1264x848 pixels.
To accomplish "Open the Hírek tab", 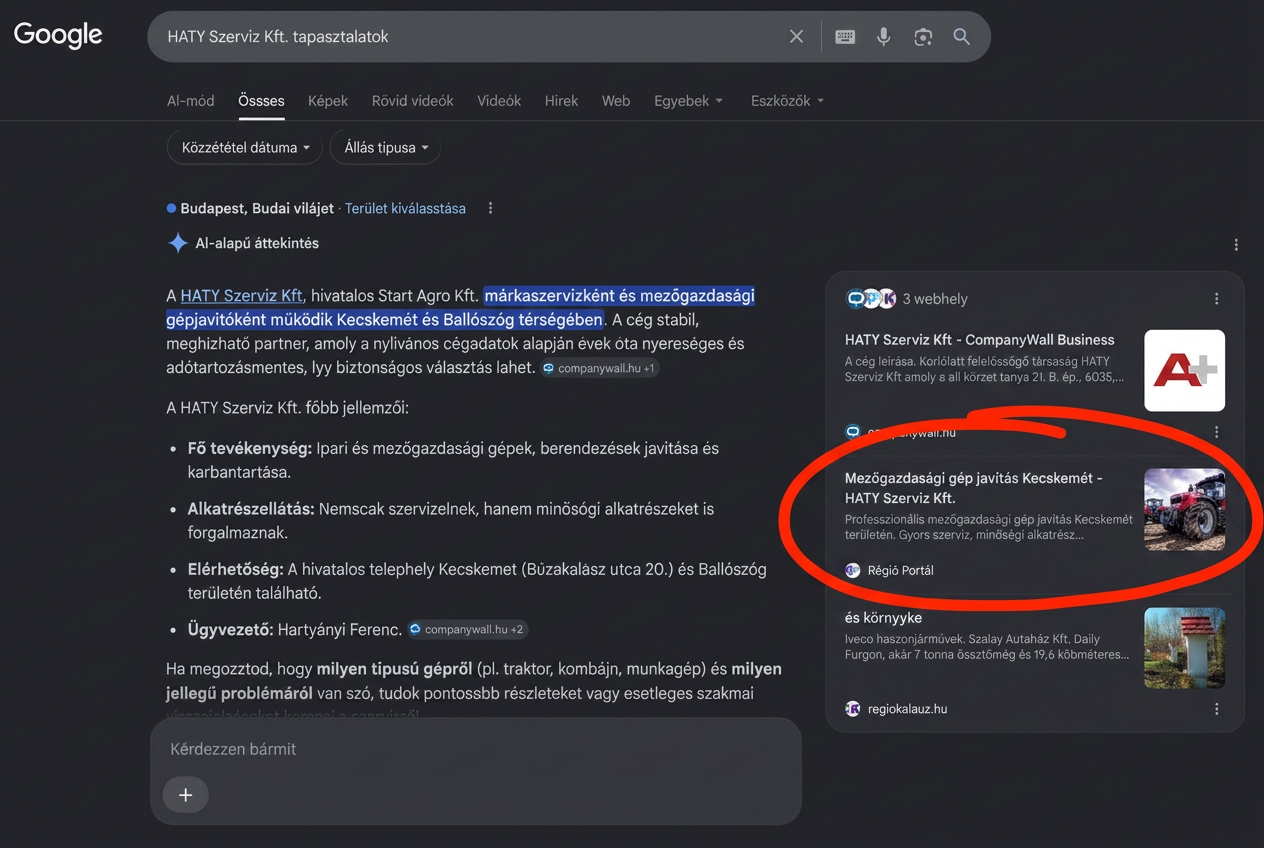I will tap(561, 101).
